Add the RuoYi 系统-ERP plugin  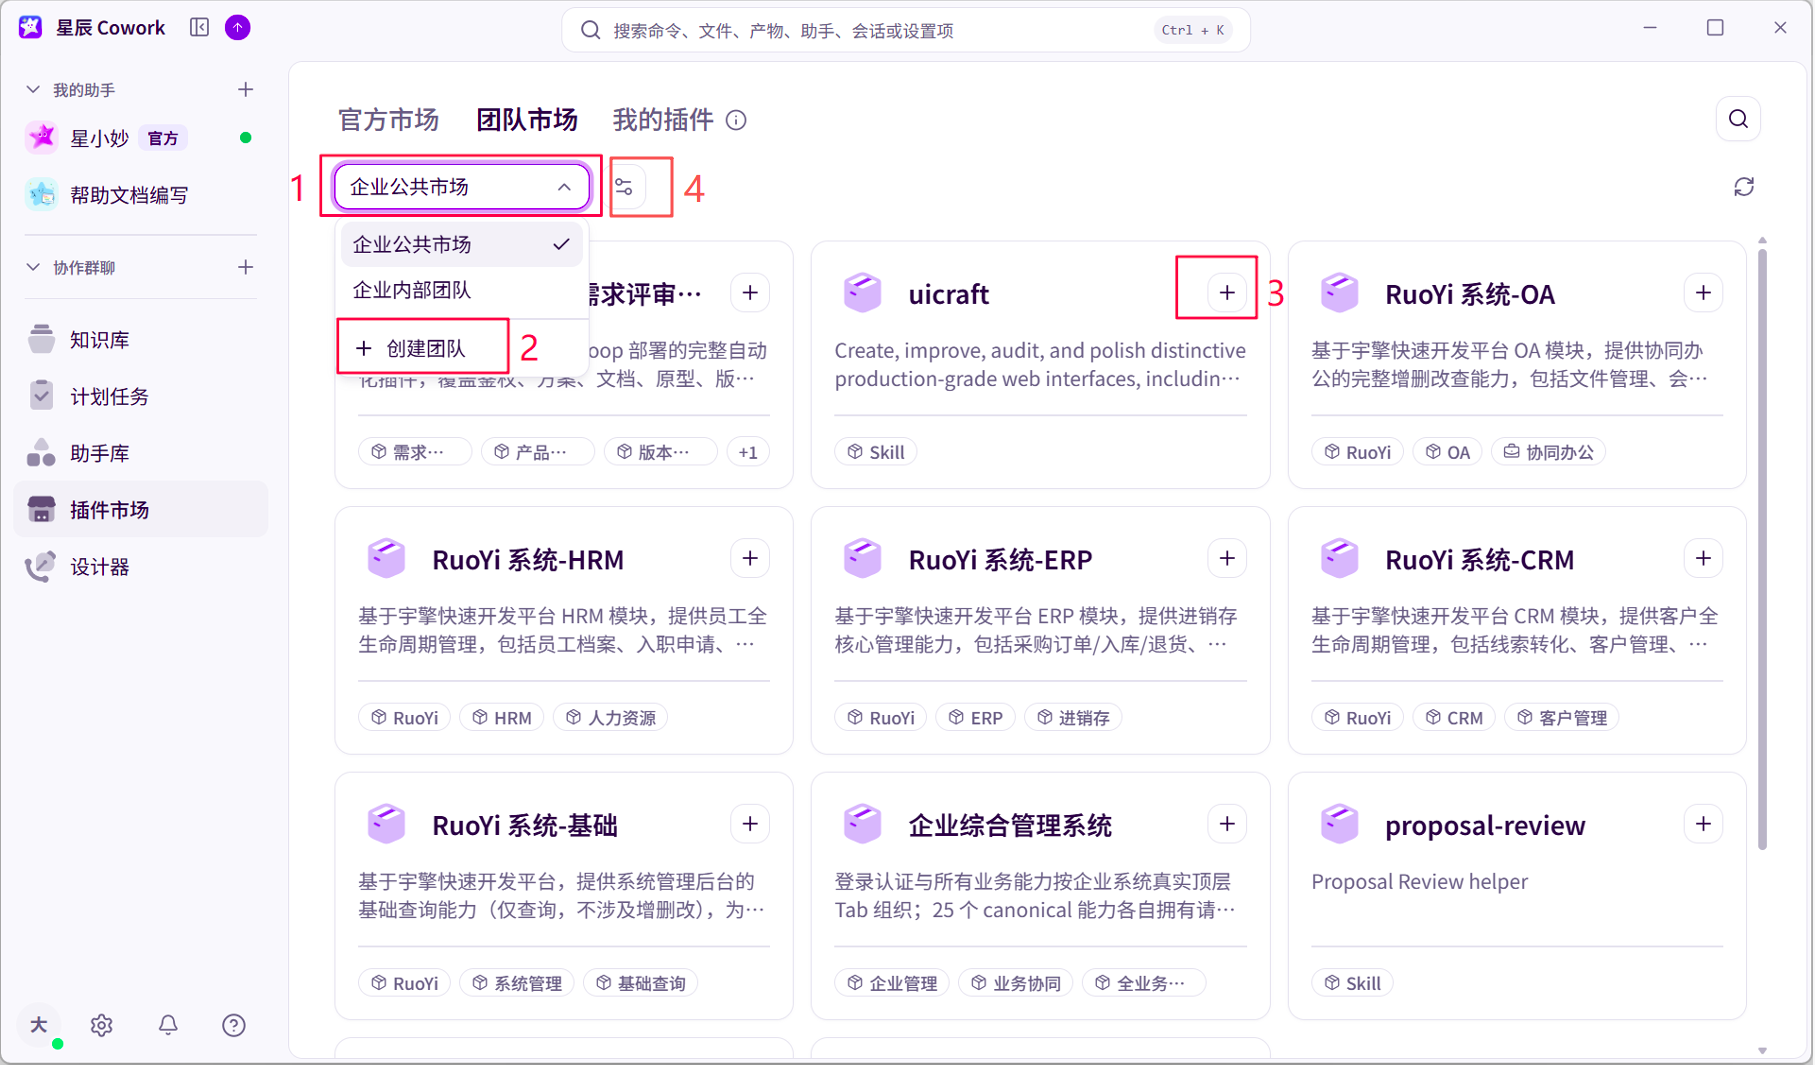point(1227,558)
